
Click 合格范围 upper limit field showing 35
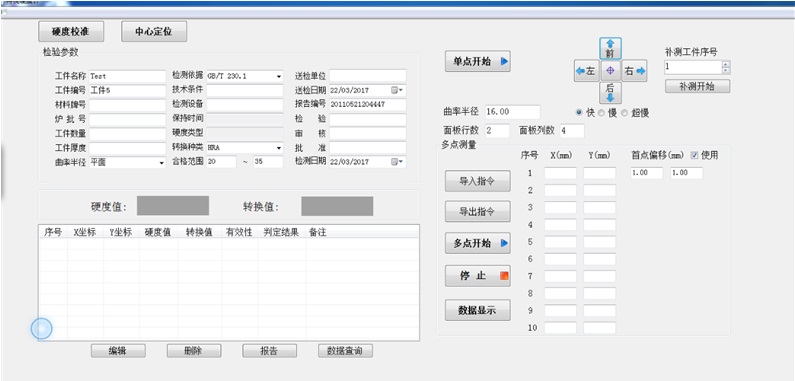268,162
